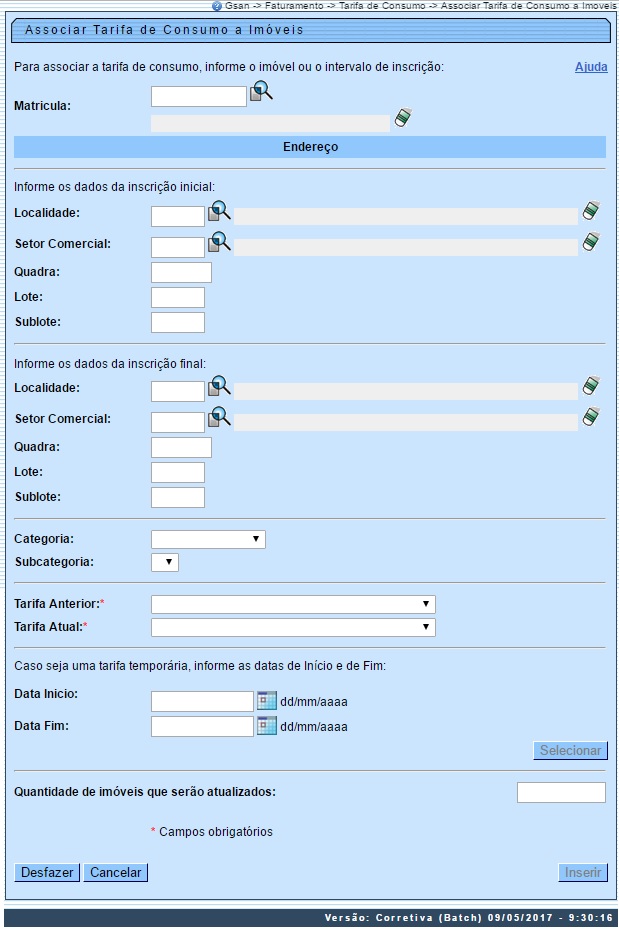Screen dimensions: 619x929
Task: Open the Tarifa Anterior dropdown
Action: pyautogui.click(x=293, y=604)
